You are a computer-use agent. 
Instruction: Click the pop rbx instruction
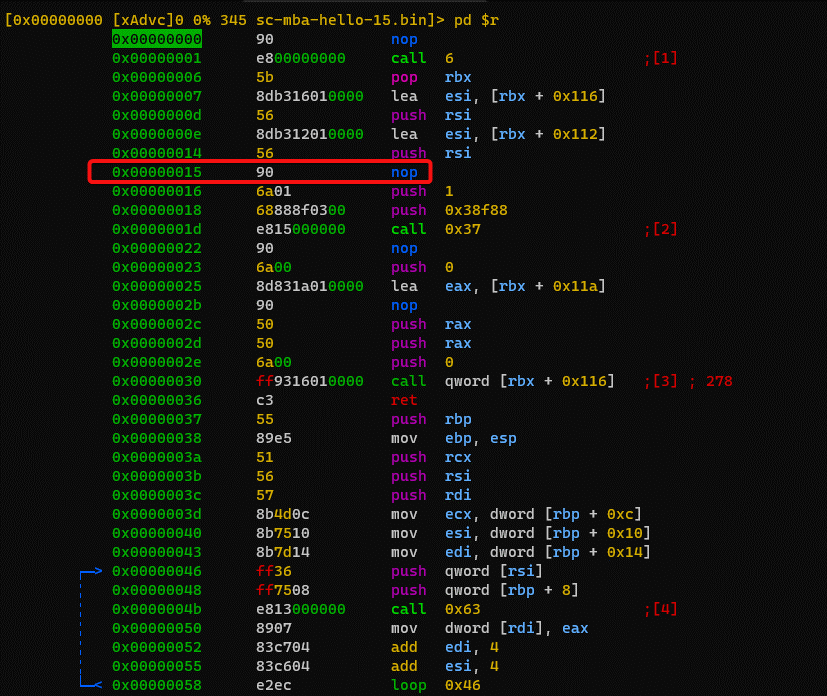coord(431,77)
